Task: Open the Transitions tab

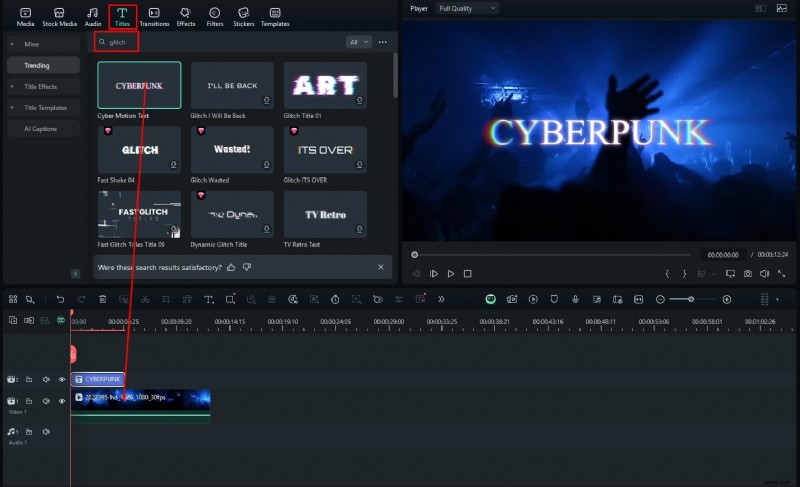Action: (154, 16)
